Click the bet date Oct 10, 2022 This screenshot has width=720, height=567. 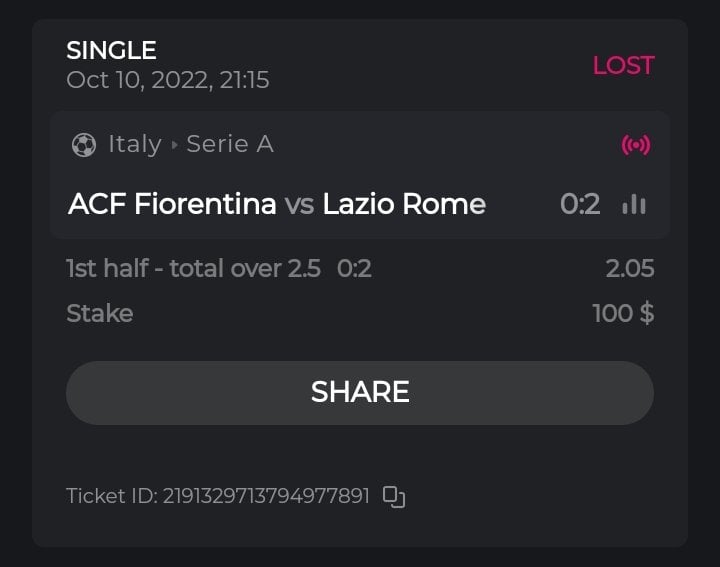[x=167, y=80]
